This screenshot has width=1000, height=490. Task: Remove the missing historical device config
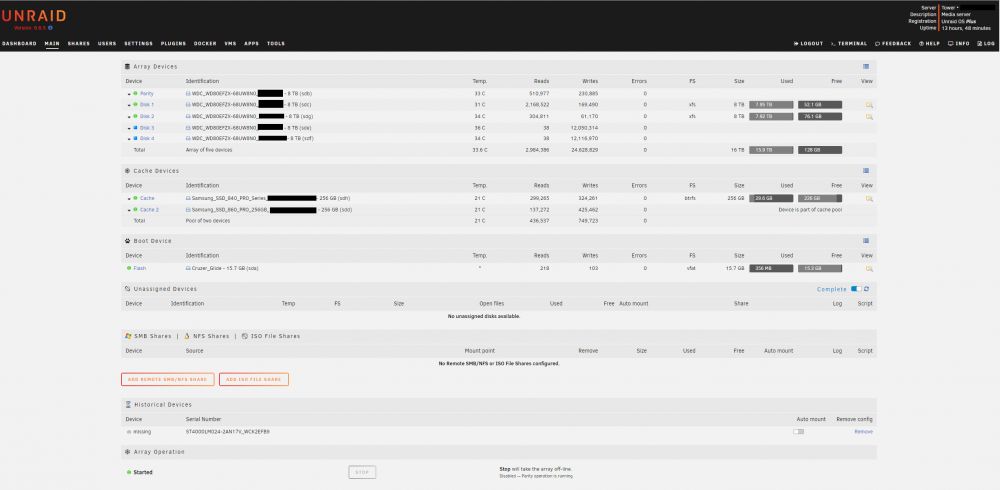point(864,432)
